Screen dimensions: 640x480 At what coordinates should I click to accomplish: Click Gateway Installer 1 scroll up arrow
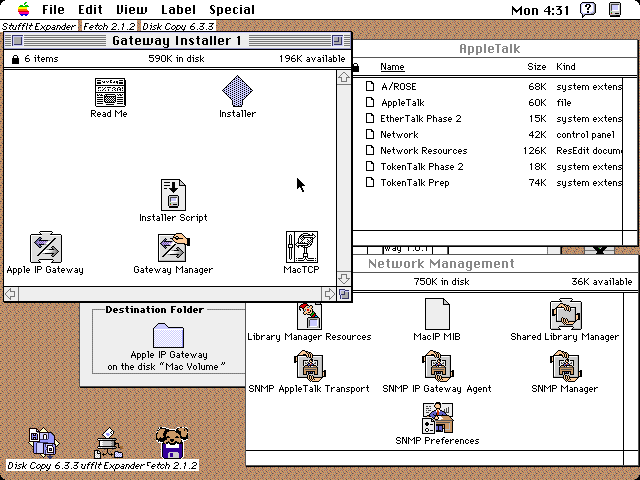[x=344, y=77]
